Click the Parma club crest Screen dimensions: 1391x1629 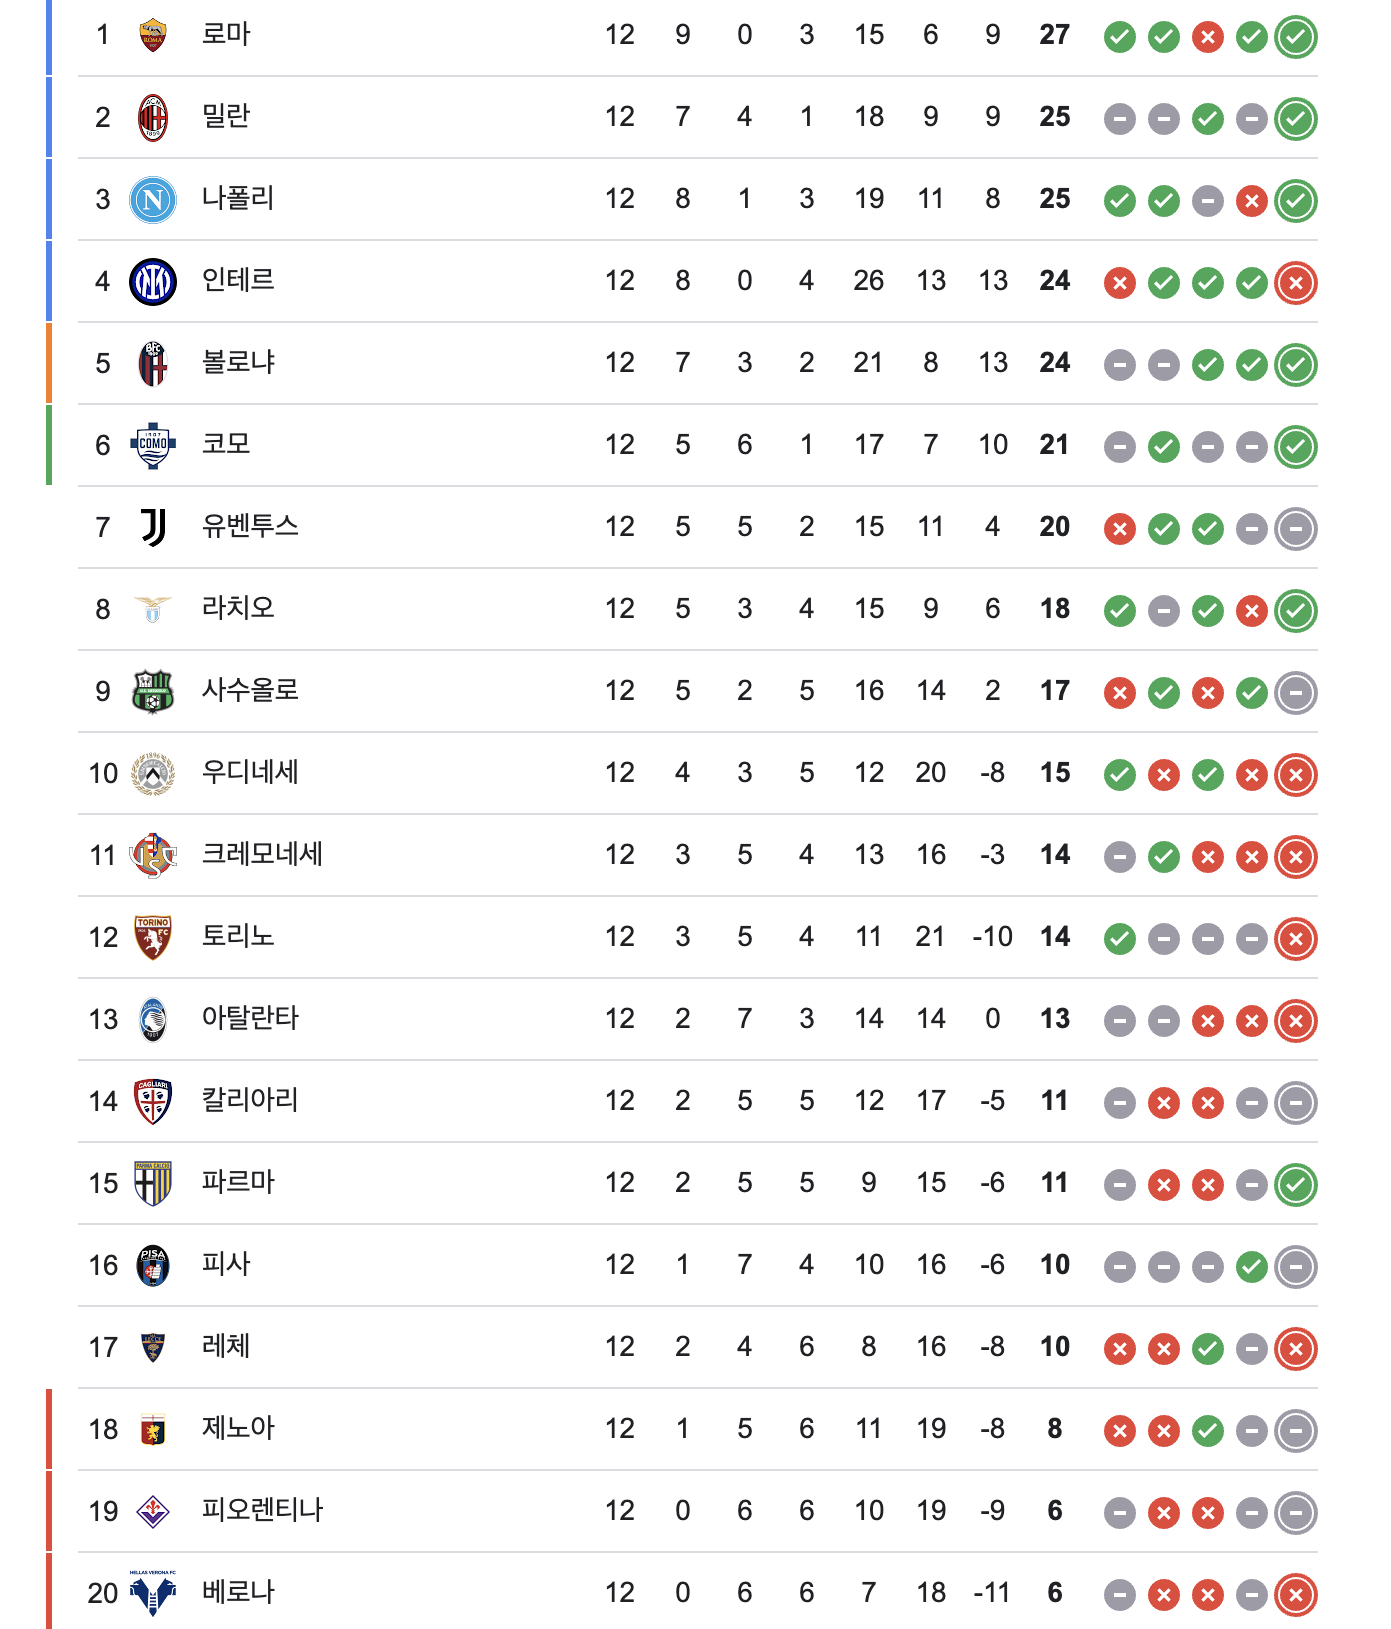(153, 1183)
